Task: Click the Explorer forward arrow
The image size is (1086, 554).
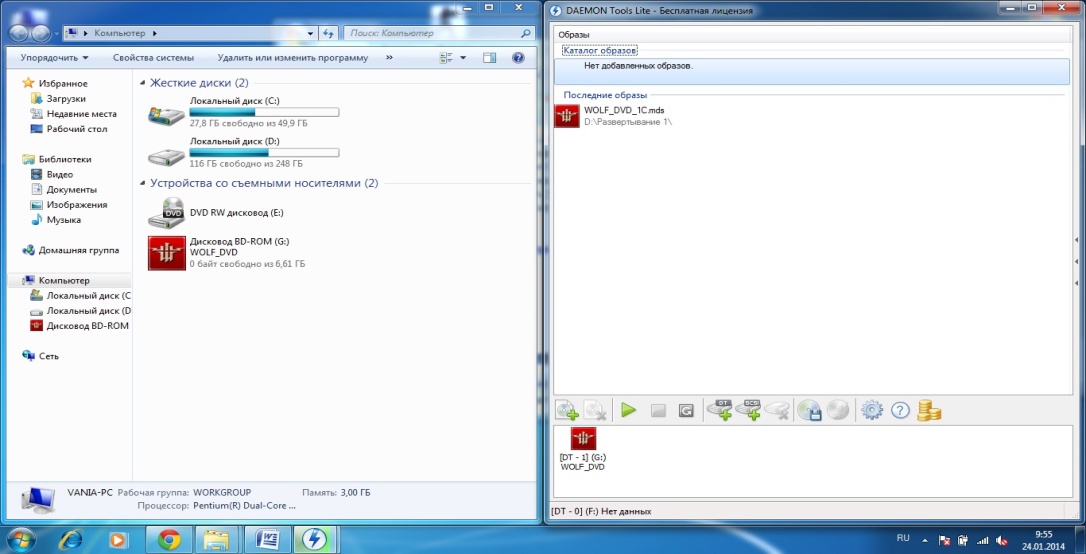Action: 40,33
